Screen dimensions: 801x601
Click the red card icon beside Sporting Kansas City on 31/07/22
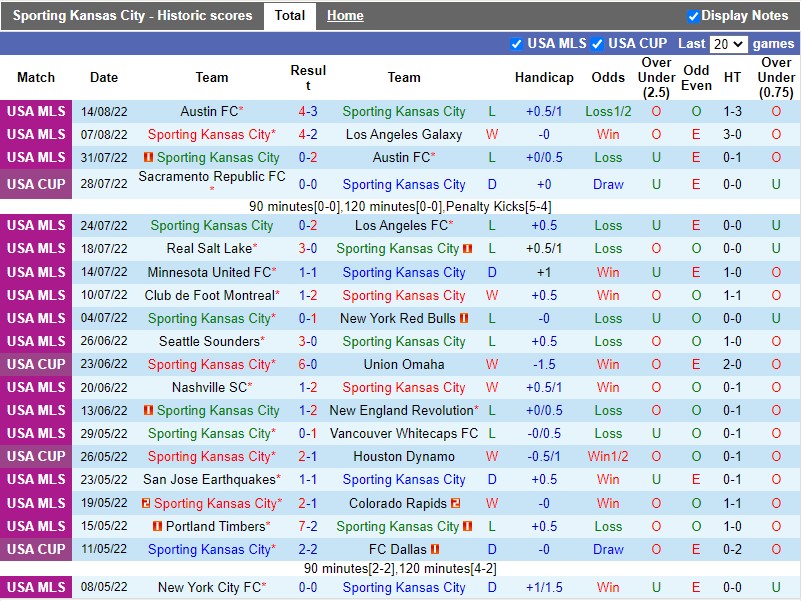click(x=148, y=157)
